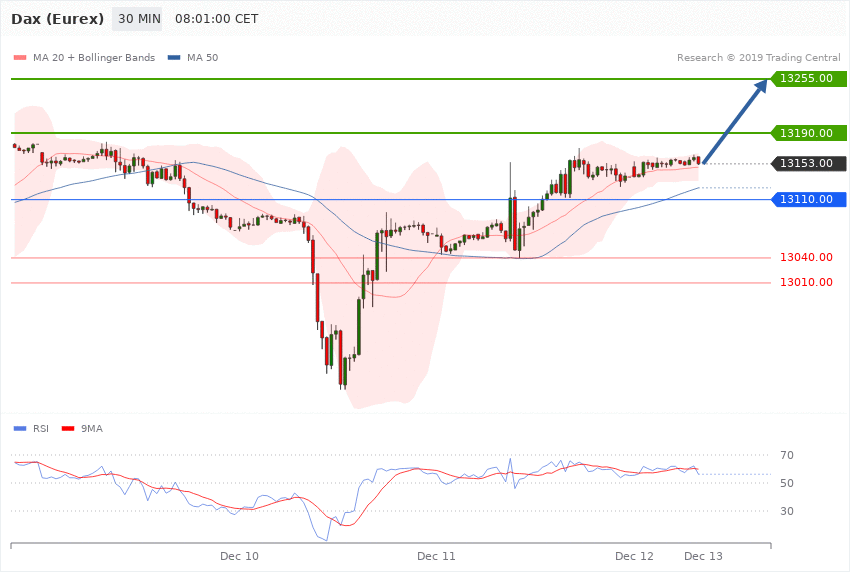The width and height of the screenshot is (850, 576).
Task: Click the RSI 70 axis value
Action: [787, 455]
